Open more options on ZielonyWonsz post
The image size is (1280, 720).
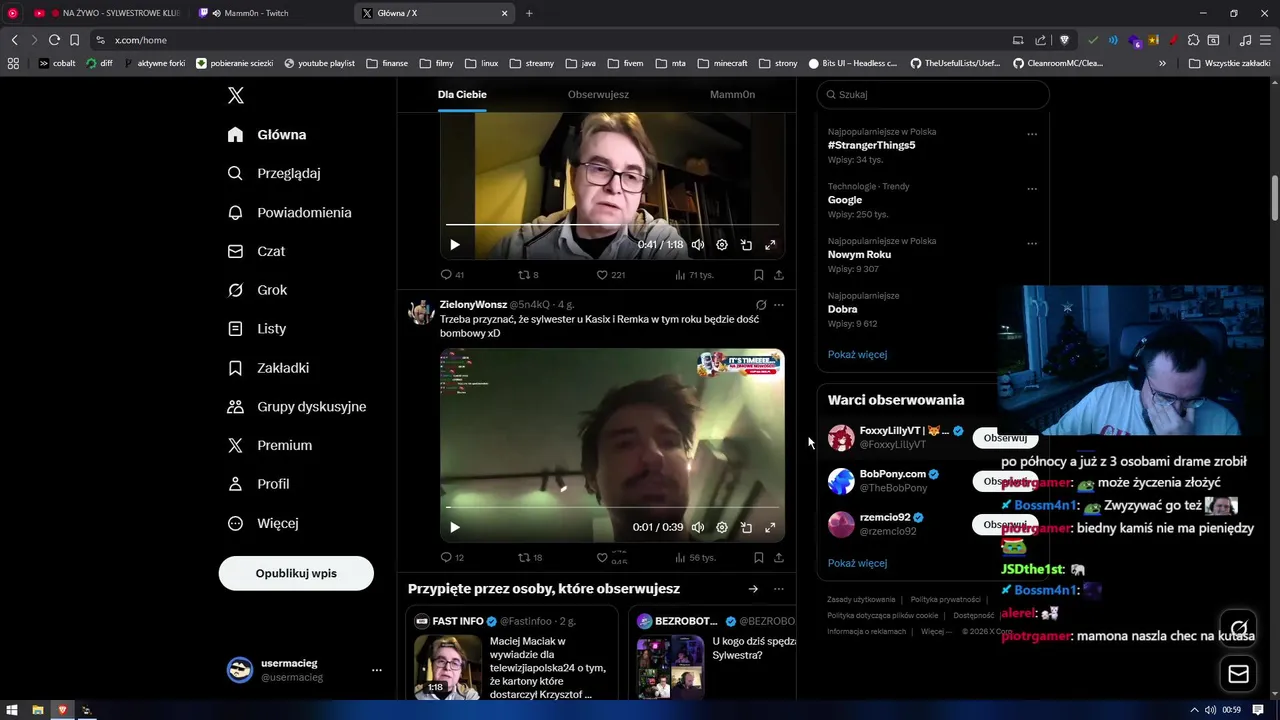(x=779, y=305)
